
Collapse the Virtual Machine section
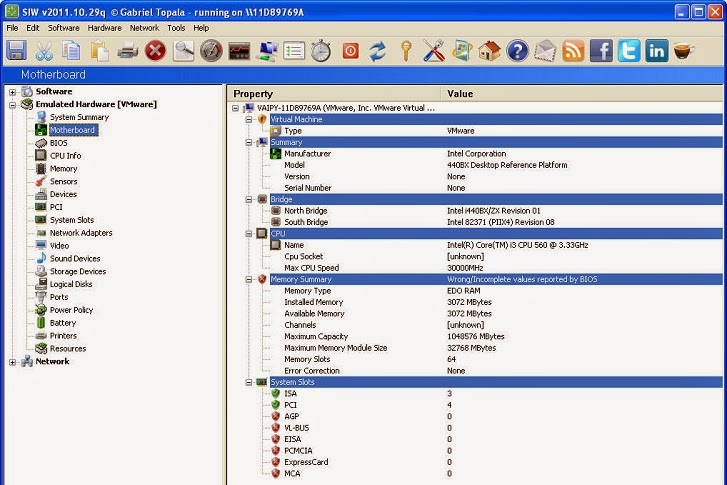[249, 120]
